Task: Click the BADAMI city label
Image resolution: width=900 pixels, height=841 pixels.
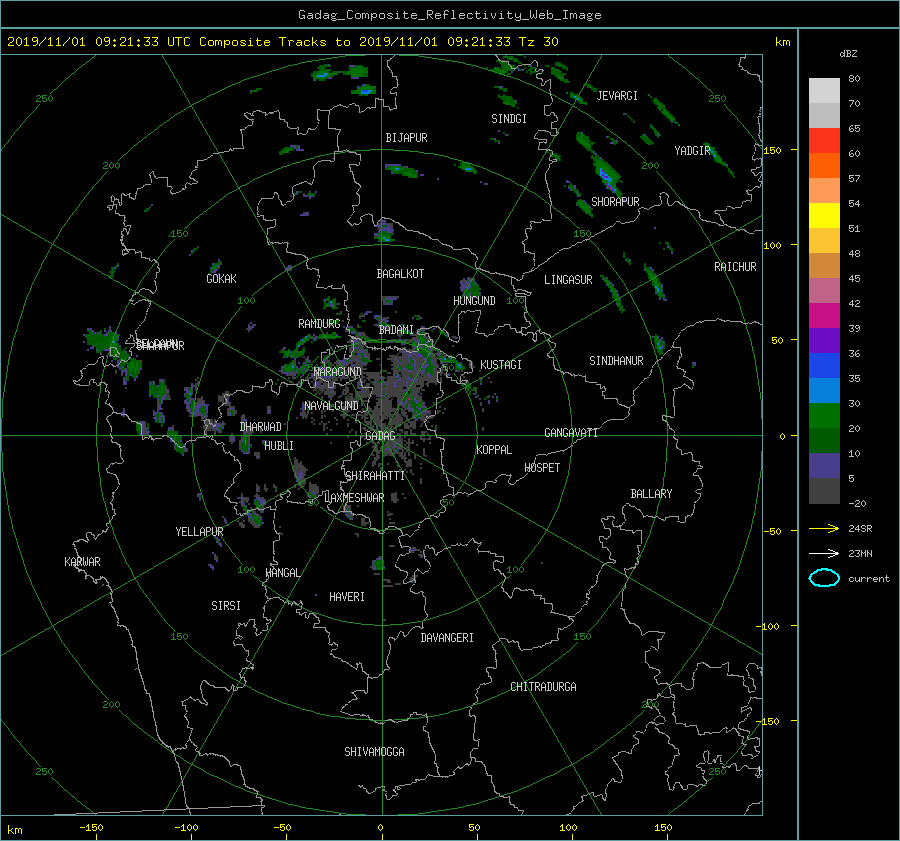Action: [396, 330]
